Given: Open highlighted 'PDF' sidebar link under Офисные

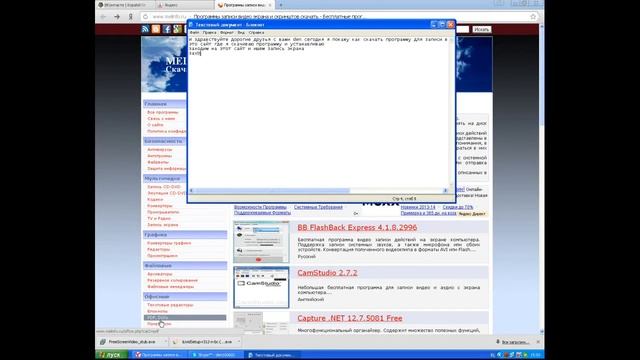Looking at the screenshot, I should tap(185, 317).
